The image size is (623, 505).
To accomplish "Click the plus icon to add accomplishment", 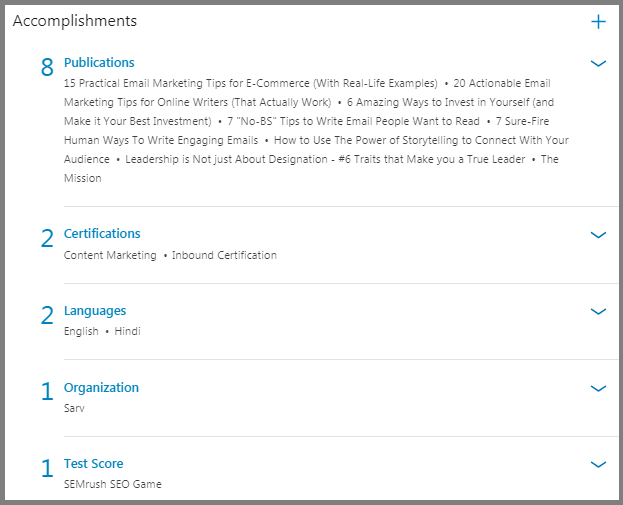I will [598, 21].
